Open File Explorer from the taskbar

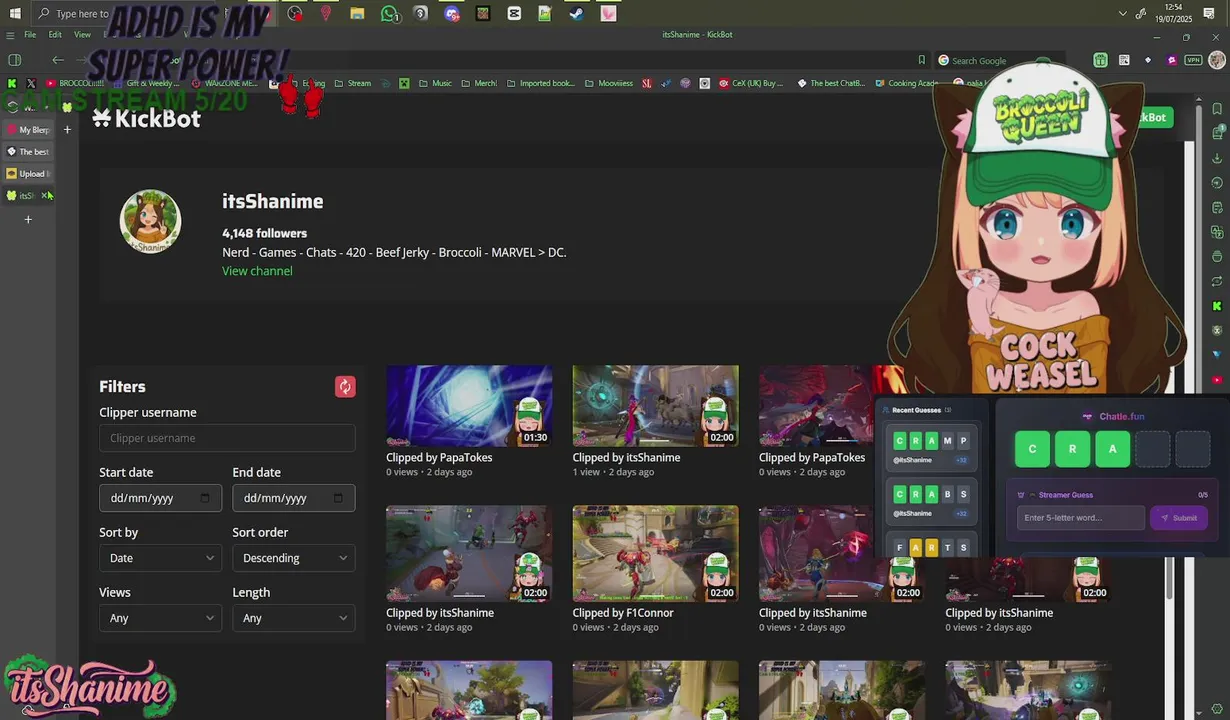[x=357, y=13]
